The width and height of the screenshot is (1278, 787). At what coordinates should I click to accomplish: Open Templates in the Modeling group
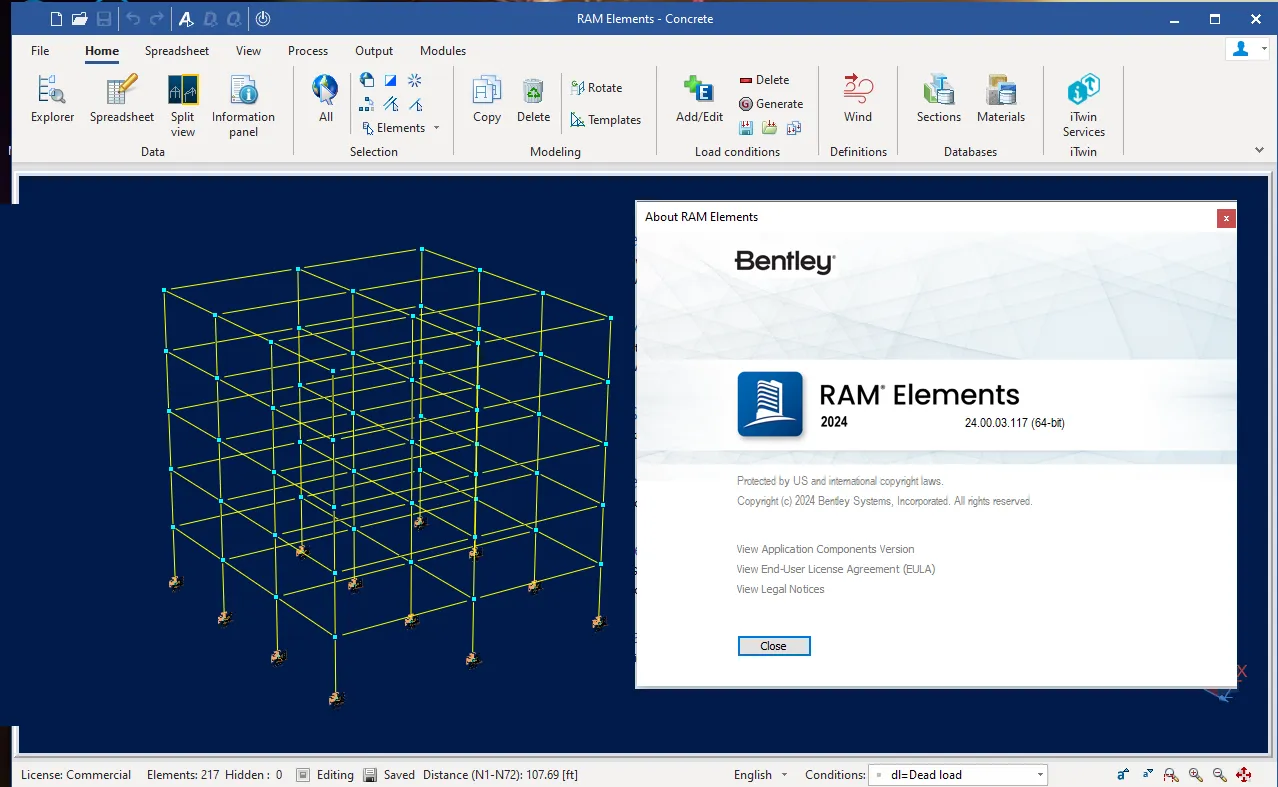click(x=606, y=120)
